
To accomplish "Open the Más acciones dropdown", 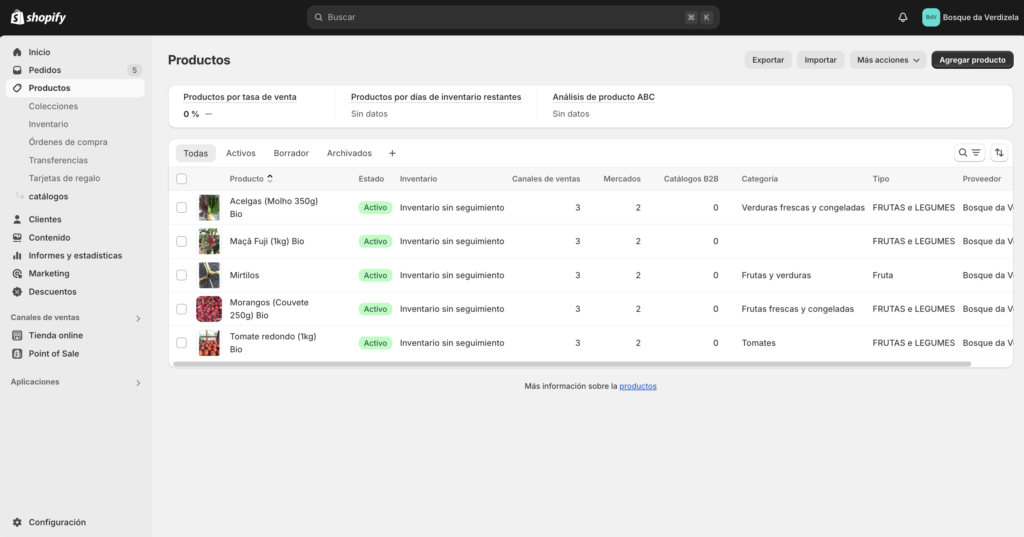I will [x=888, y=60].
